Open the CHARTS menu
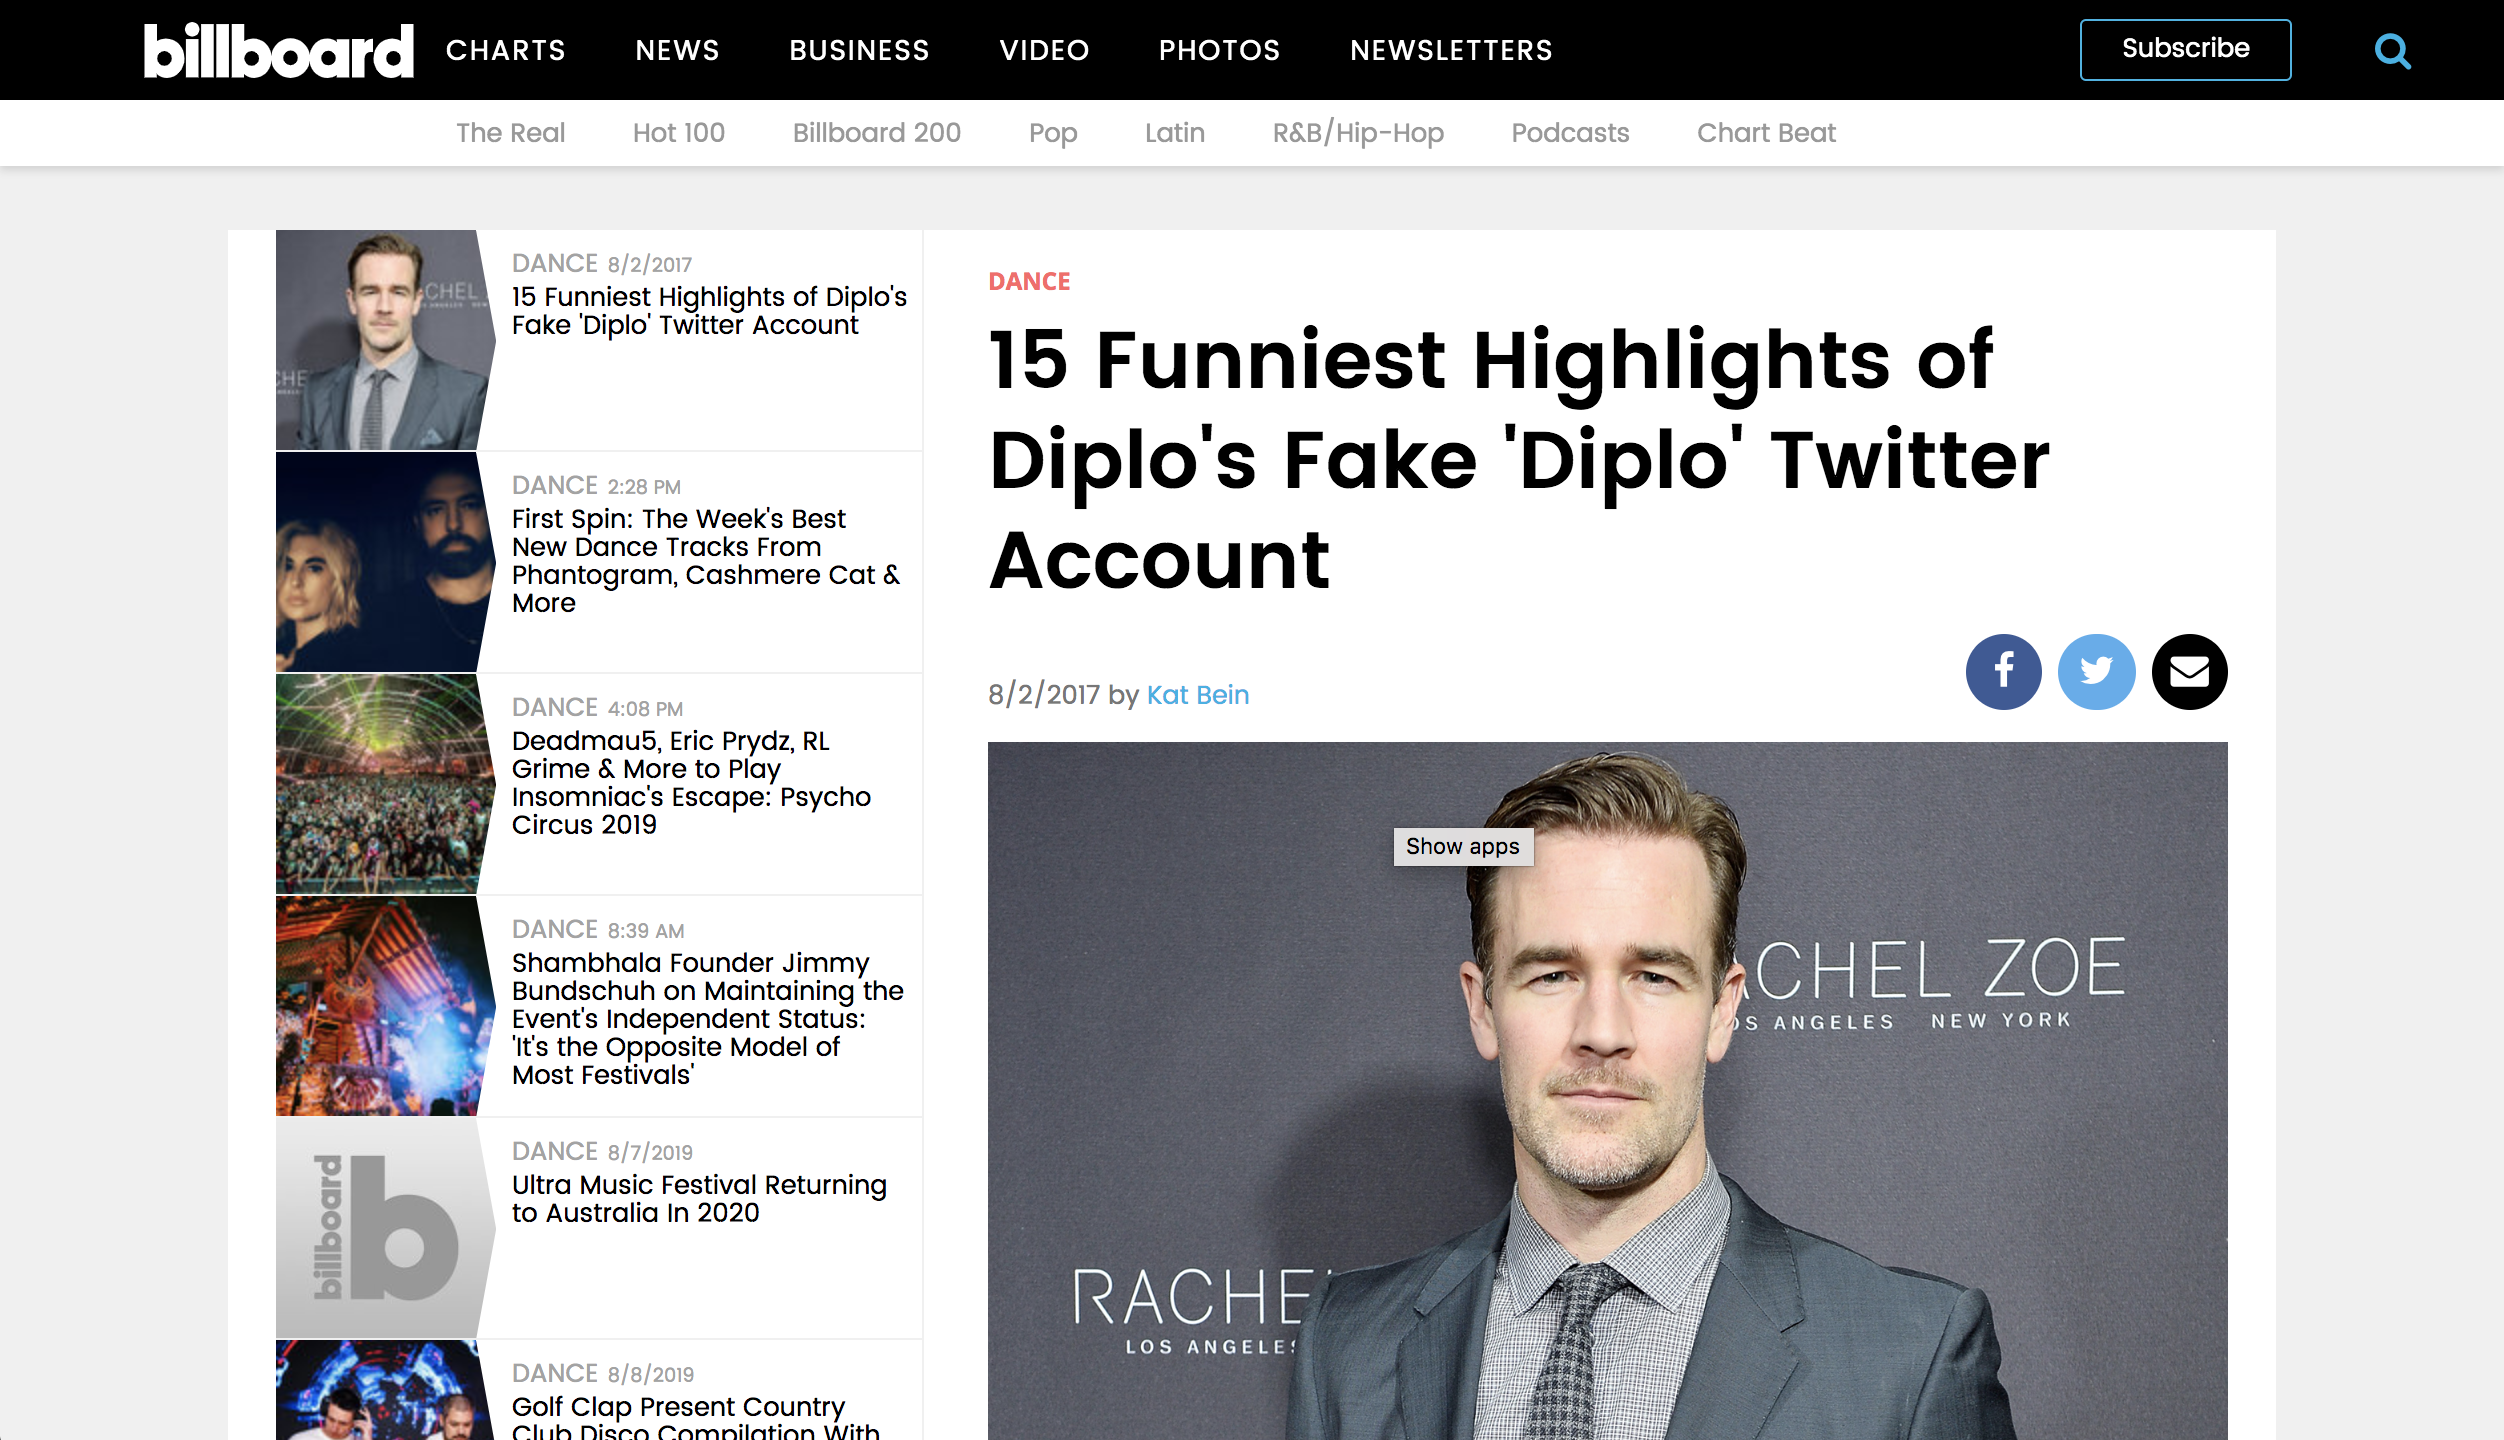This screenshot has width=2504, height=1440. point(506,50)
